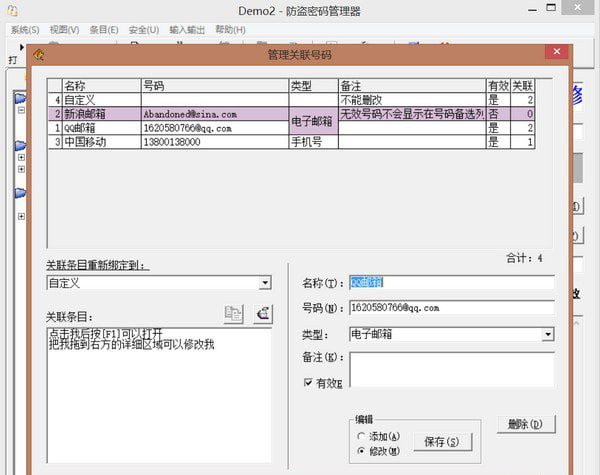Click the Abandoned@sina.com cell
The height and width of the screenshot is (475, 600).
[x=215, y=114]
